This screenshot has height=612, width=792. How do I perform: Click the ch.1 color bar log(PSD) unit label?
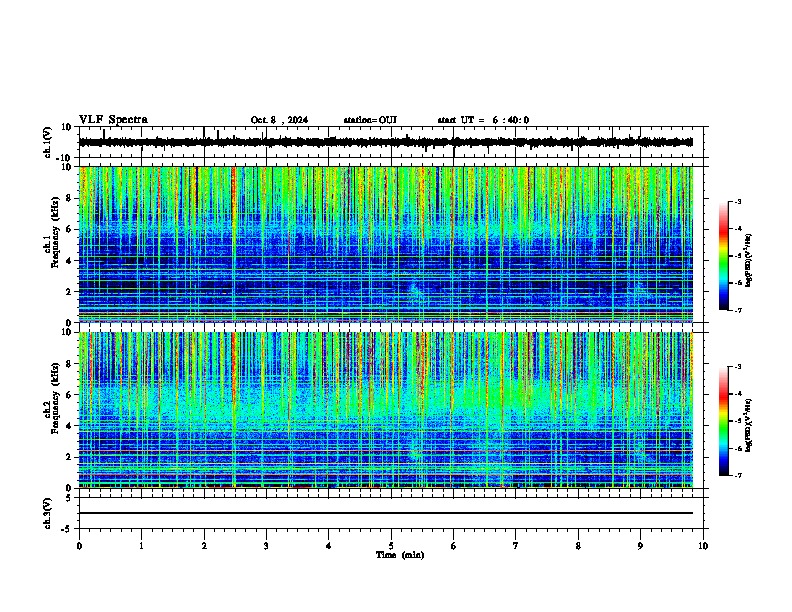pyautogui.click(x=749, y=260)
